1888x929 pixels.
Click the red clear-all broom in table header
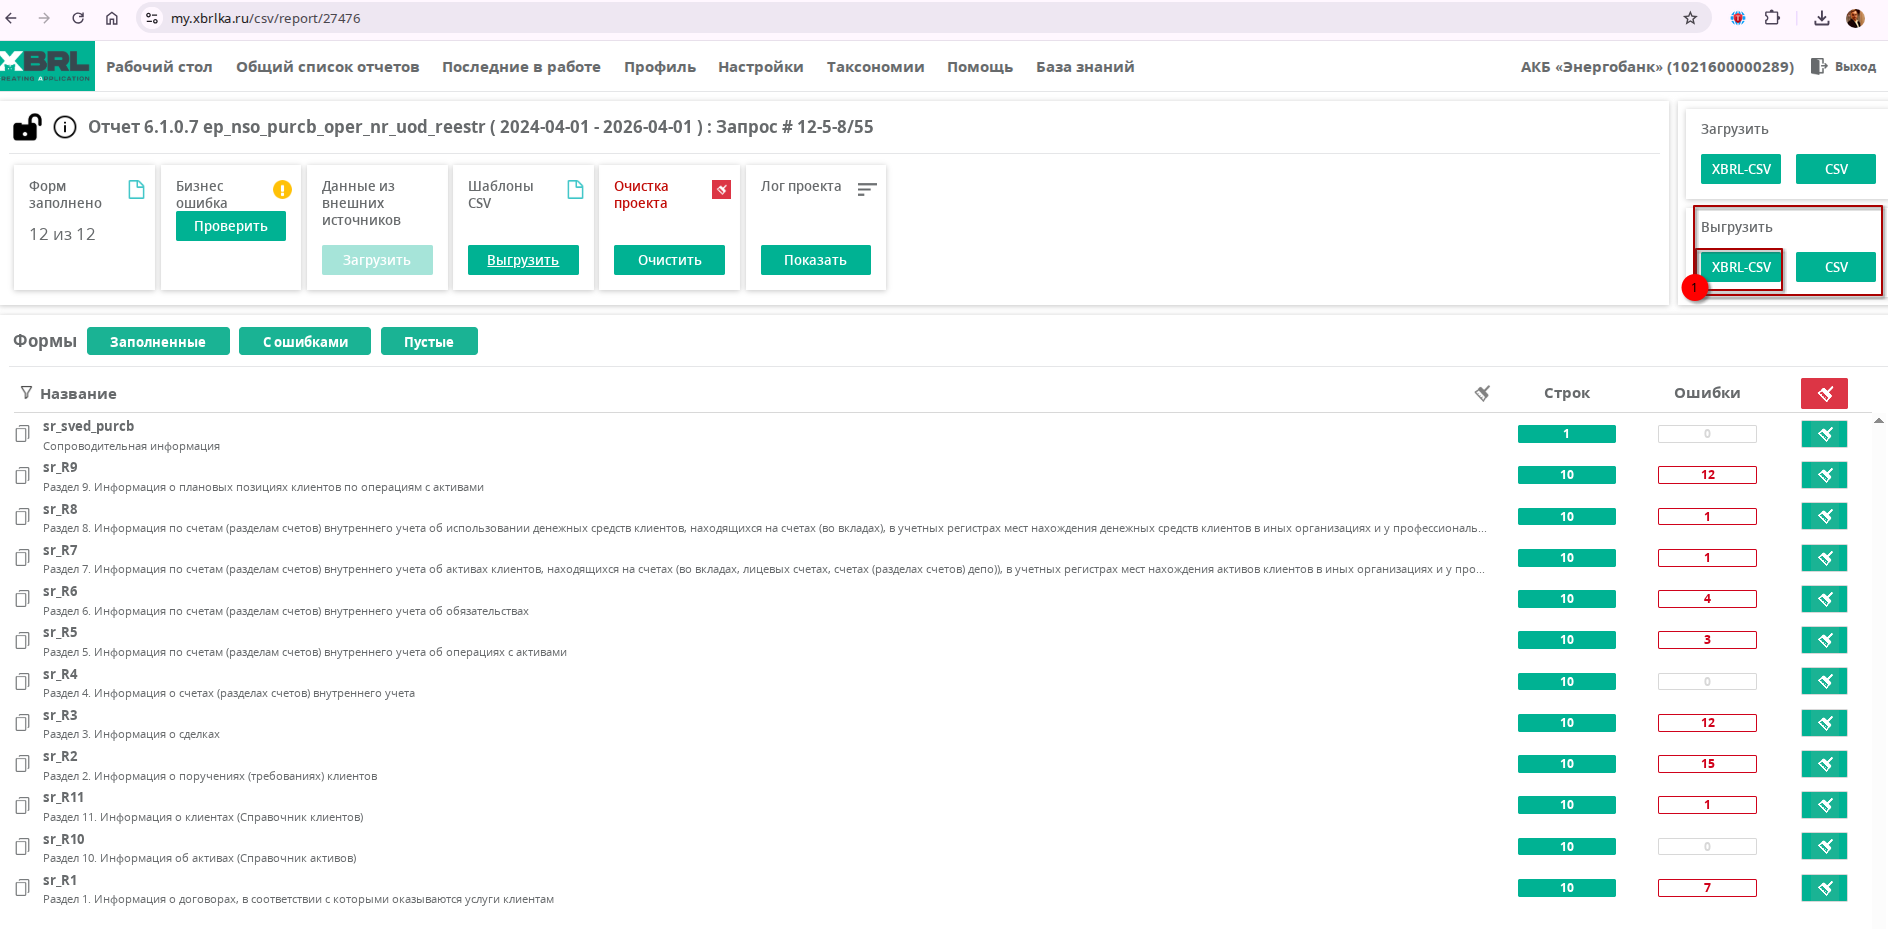1824,393
